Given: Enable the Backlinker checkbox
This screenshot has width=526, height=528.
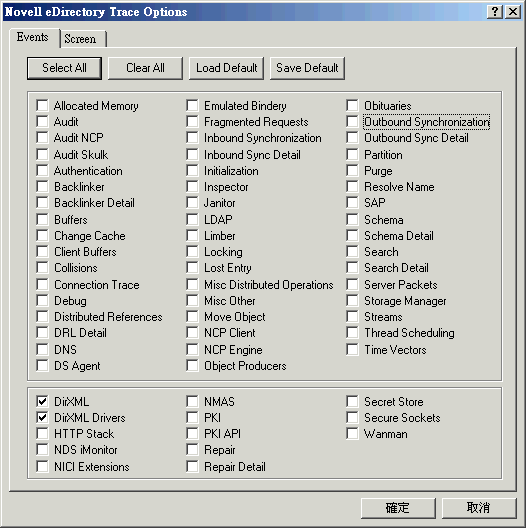Looking at the screenshot, I should pos(42,187).
